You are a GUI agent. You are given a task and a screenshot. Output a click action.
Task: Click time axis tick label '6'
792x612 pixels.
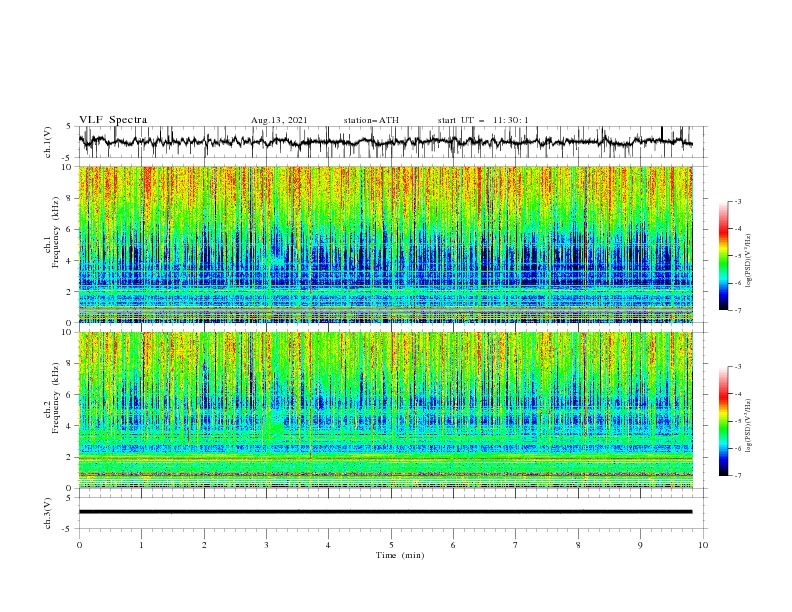coord(453,545)
